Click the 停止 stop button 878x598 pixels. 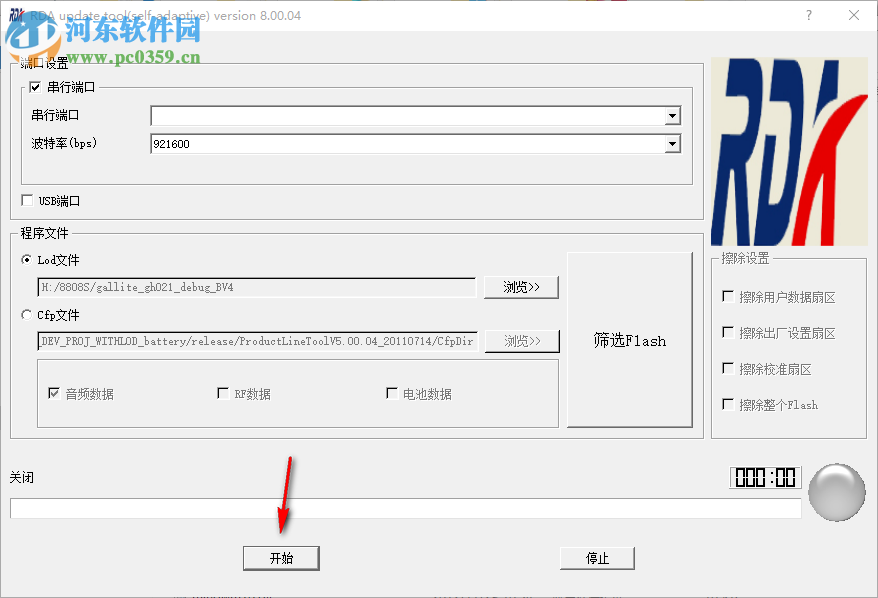pyautogui.click(x=597, y=558)
